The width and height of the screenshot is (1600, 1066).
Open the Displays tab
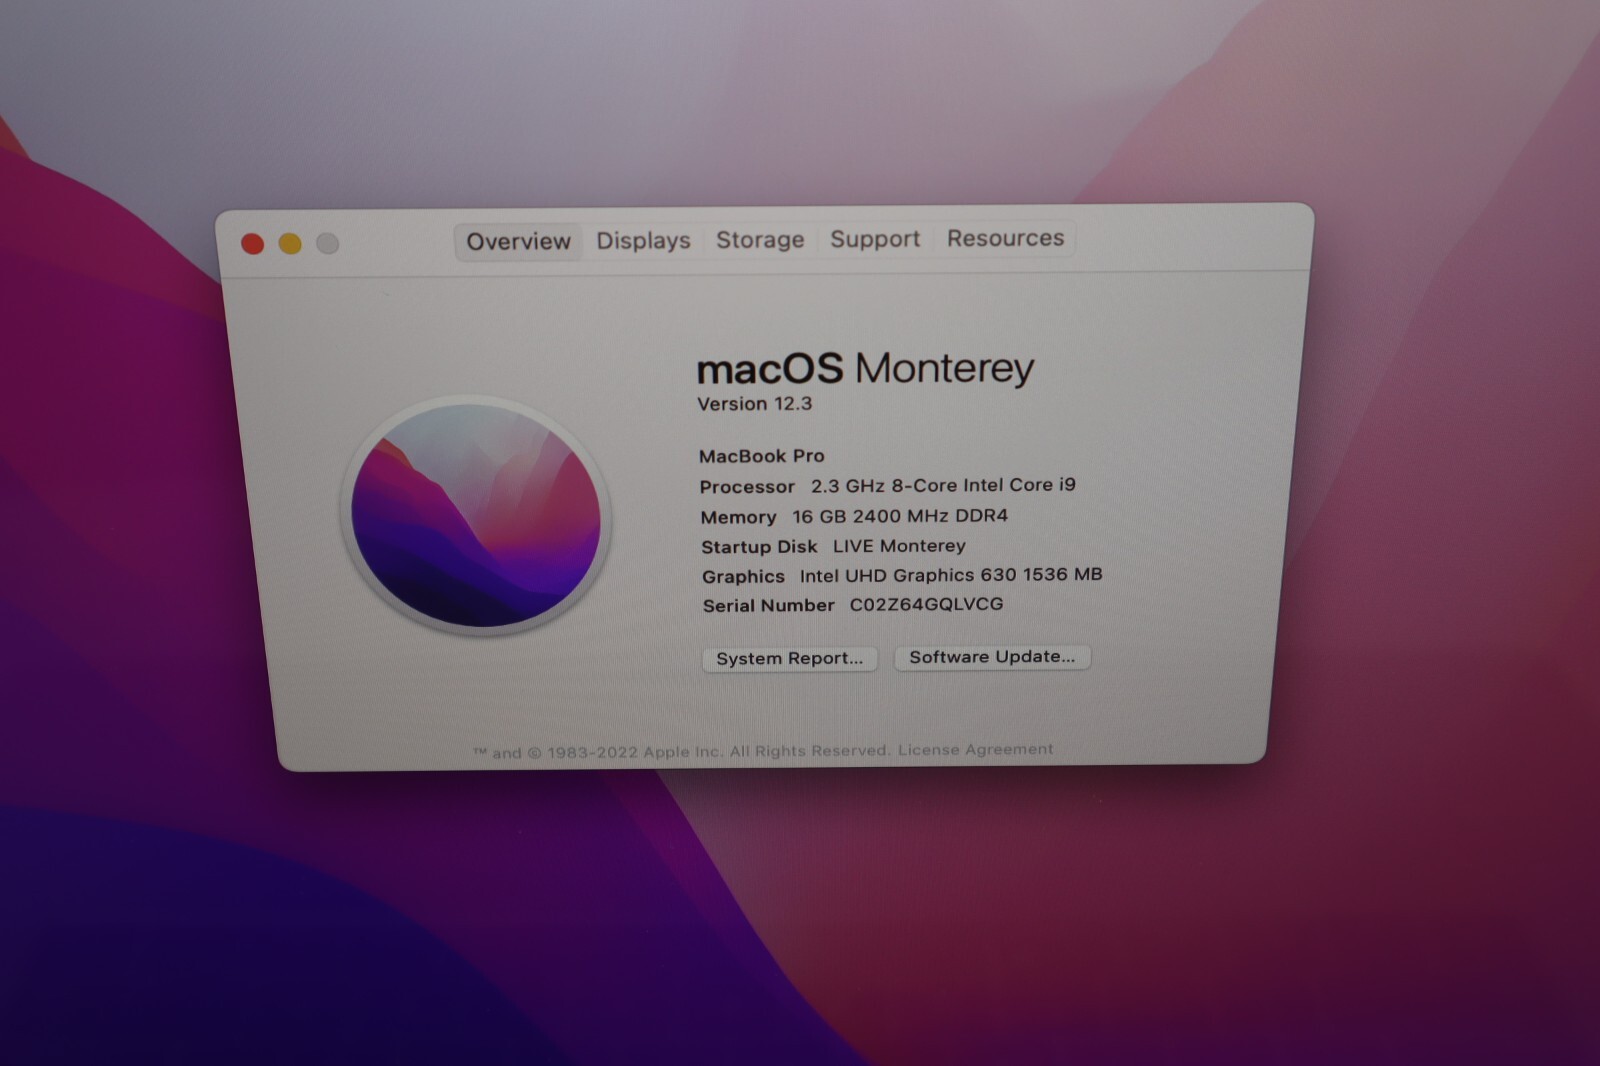(x=643, y=241)
